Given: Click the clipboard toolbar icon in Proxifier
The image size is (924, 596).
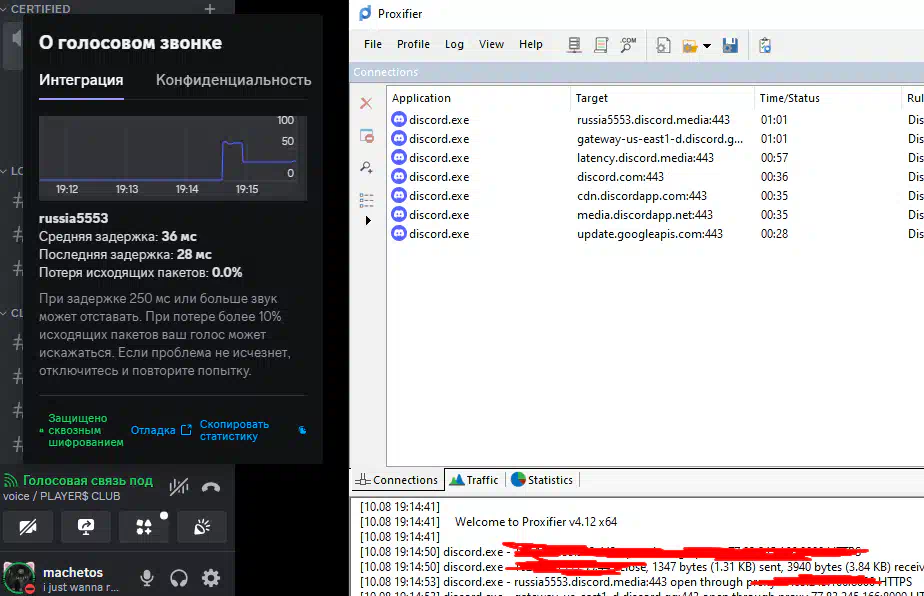Looking at the screenshot, I should [x=765, y=45].
